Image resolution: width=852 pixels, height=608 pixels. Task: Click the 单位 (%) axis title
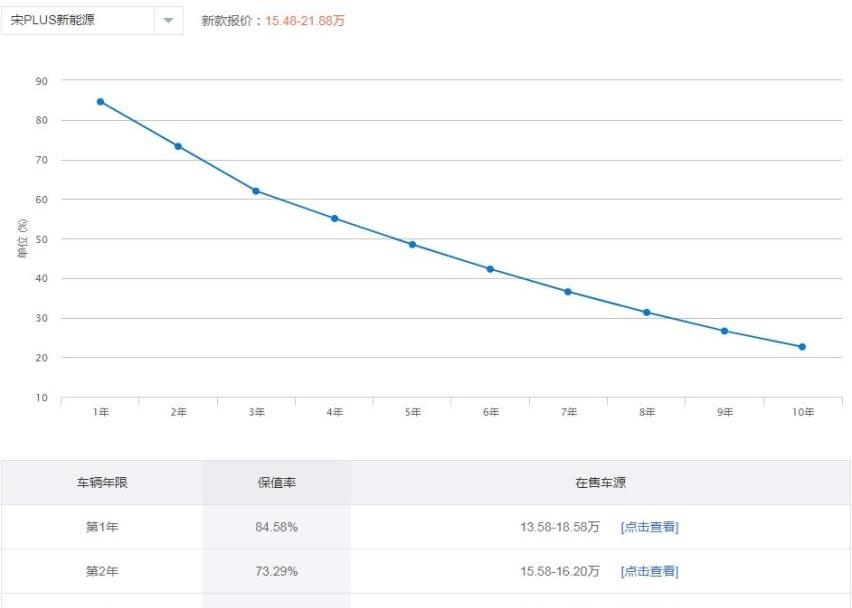pos(23,239)
